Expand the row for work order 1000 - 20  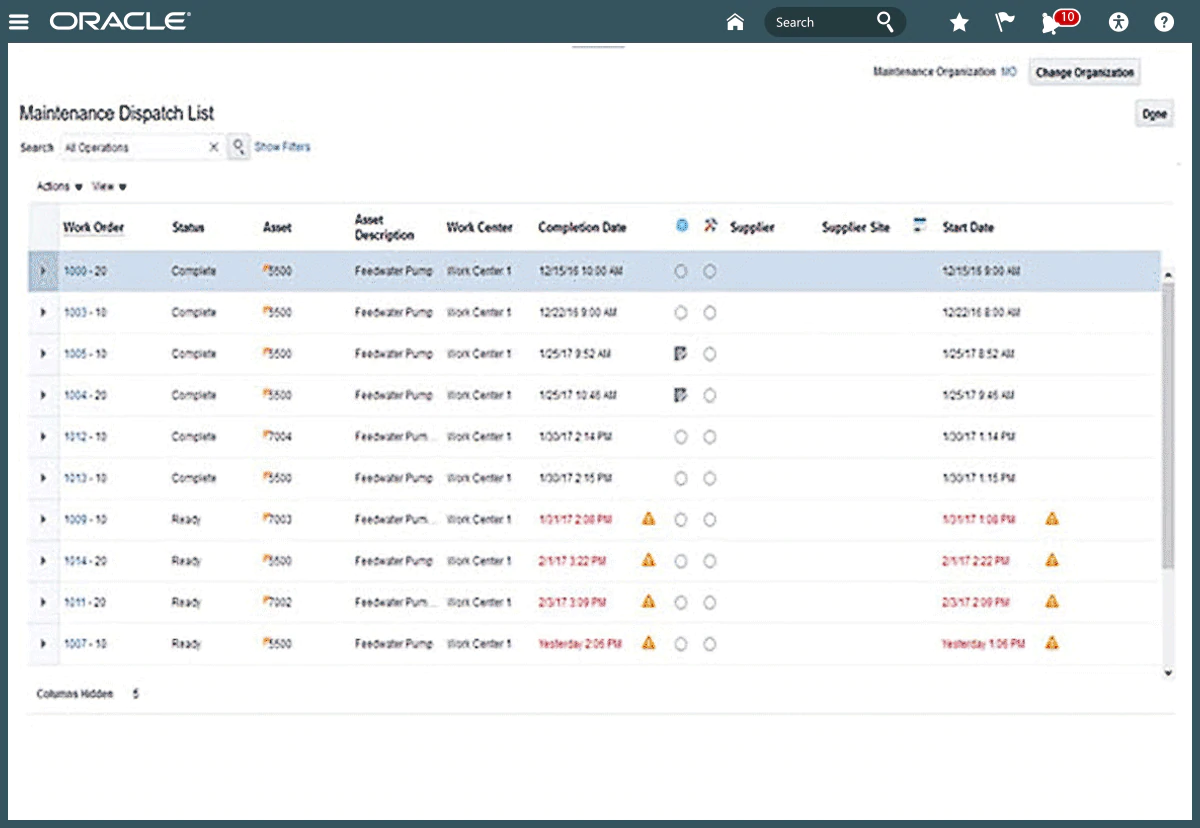coord(42,271)
